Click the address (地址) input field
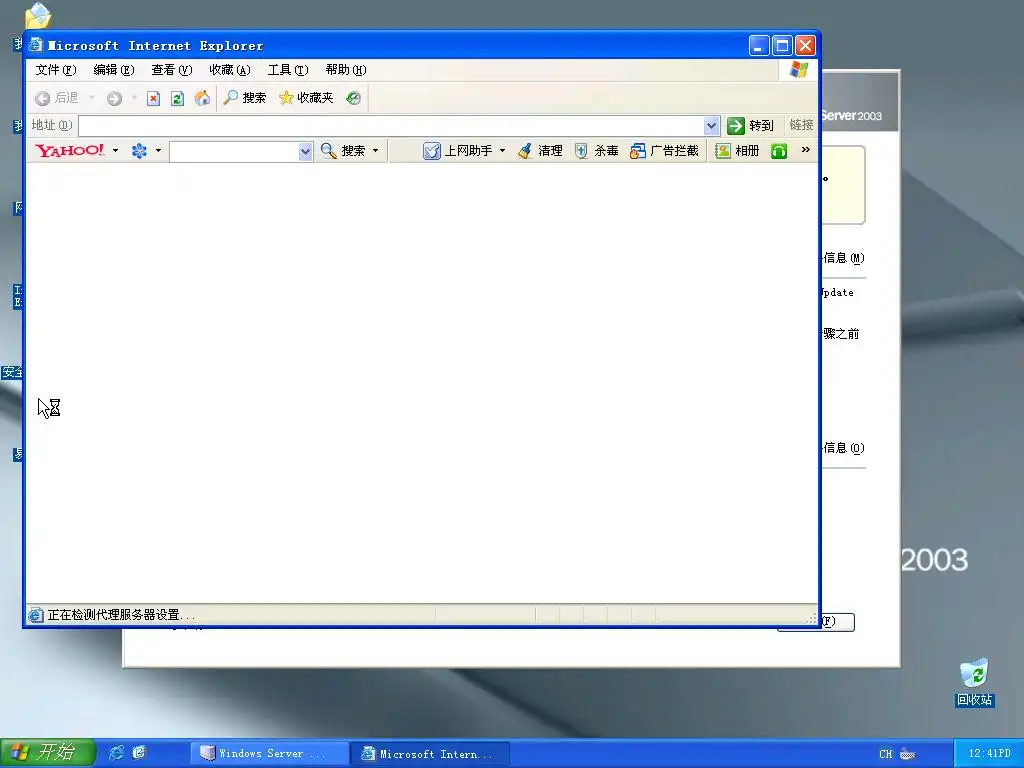The image size is (1024, 768). click(391, 125)
